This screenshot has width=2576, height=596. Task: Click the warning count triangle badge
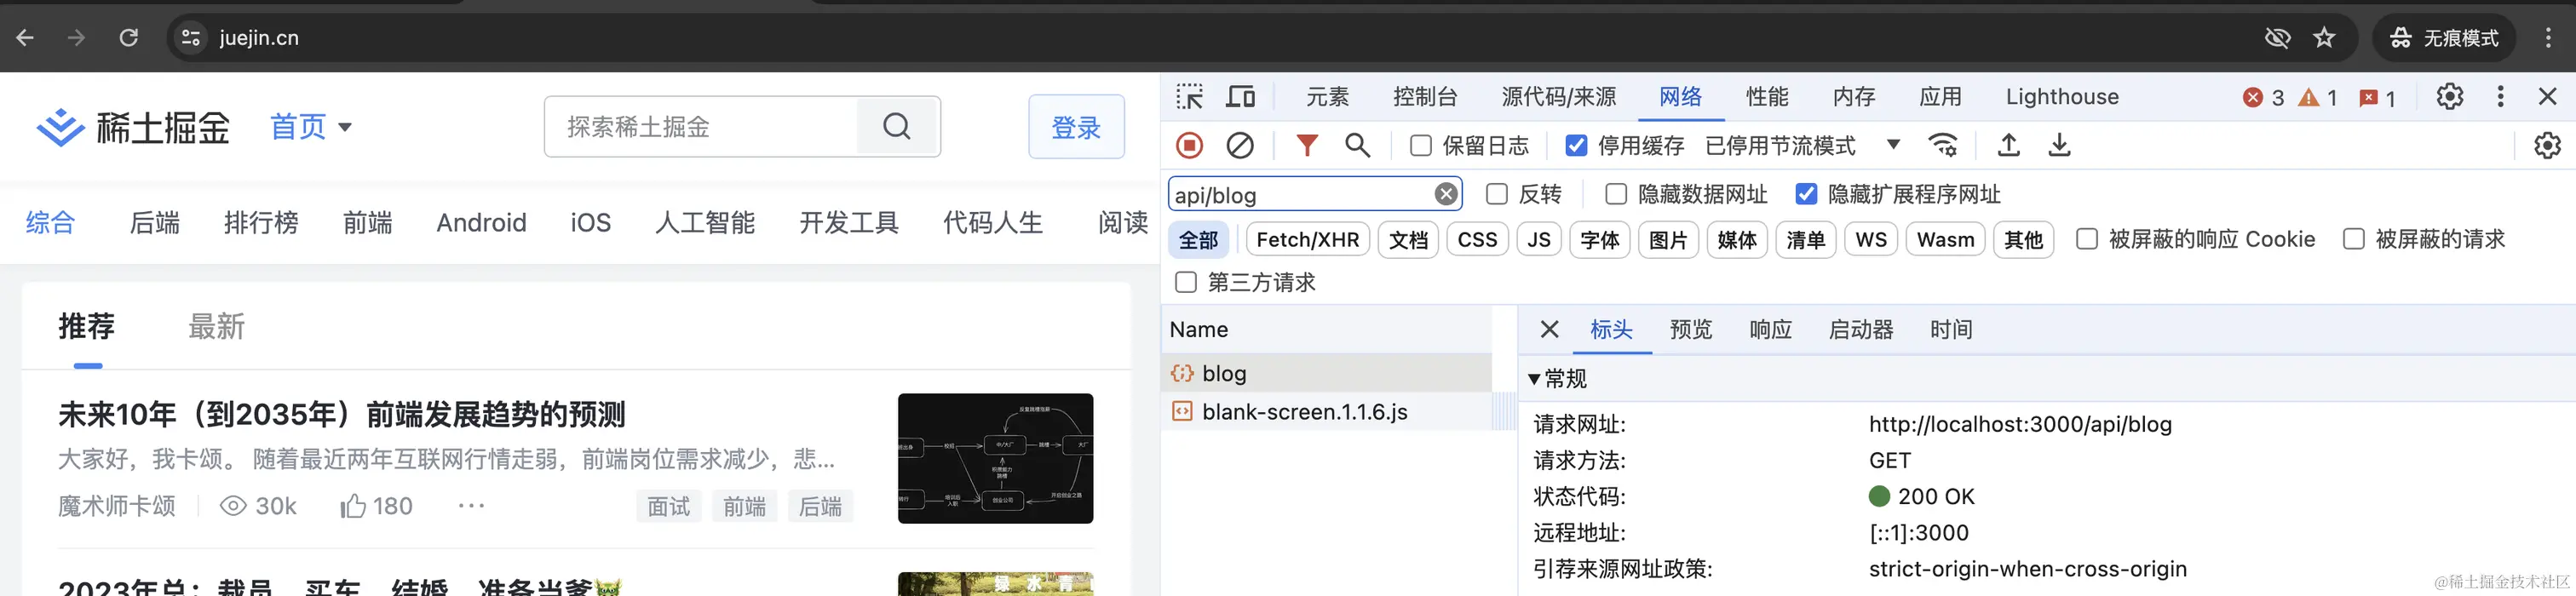click(2318, 97)
